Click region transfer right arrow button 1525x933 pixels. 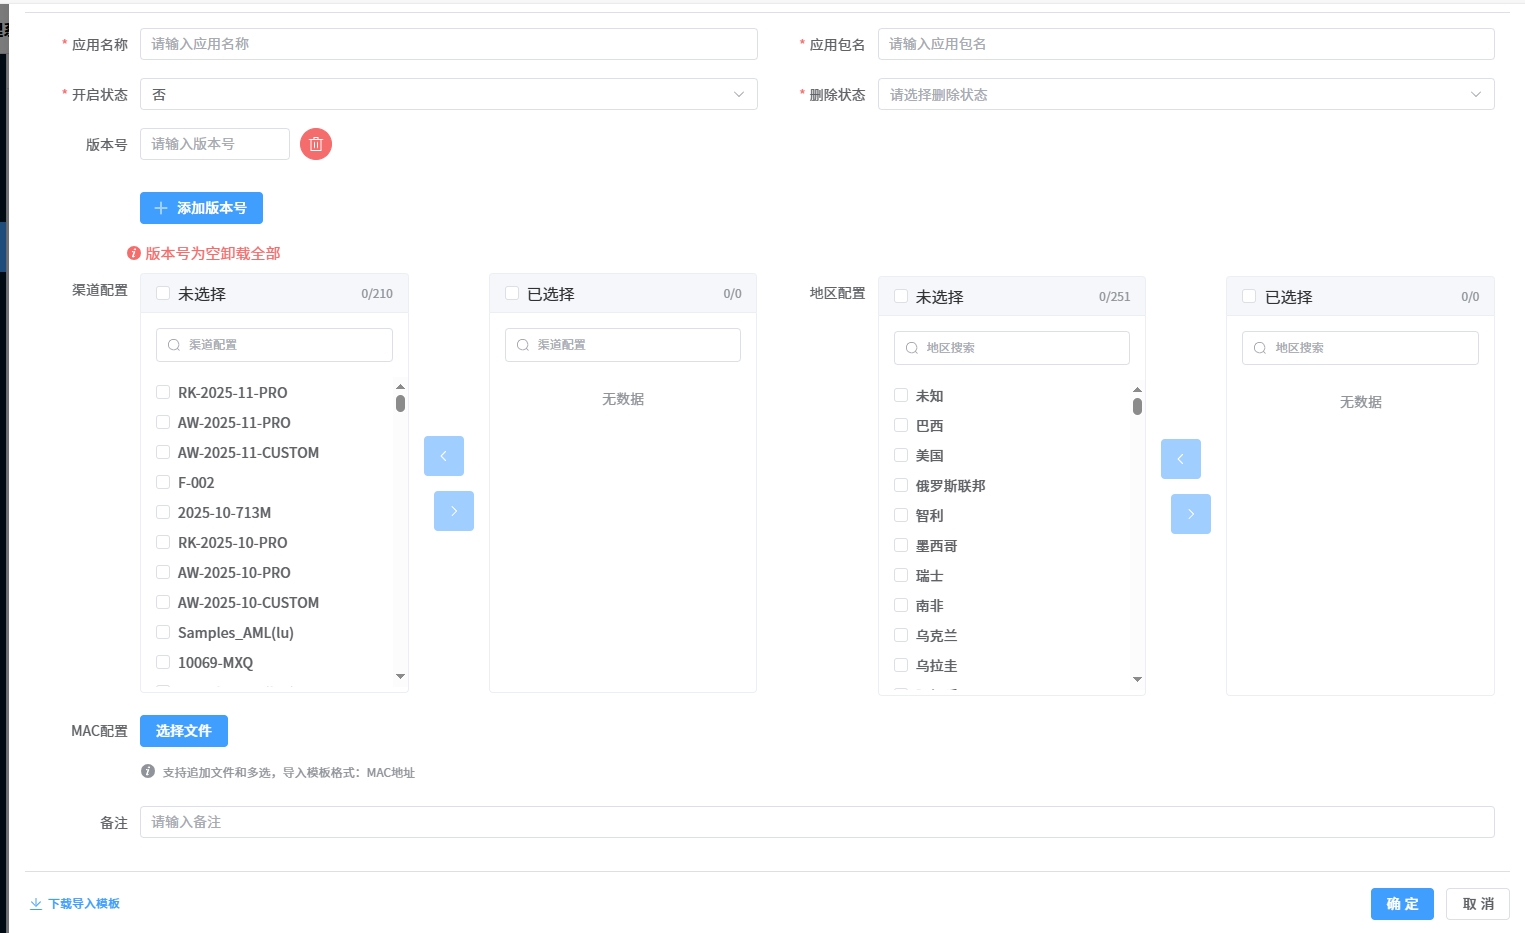1190,514
